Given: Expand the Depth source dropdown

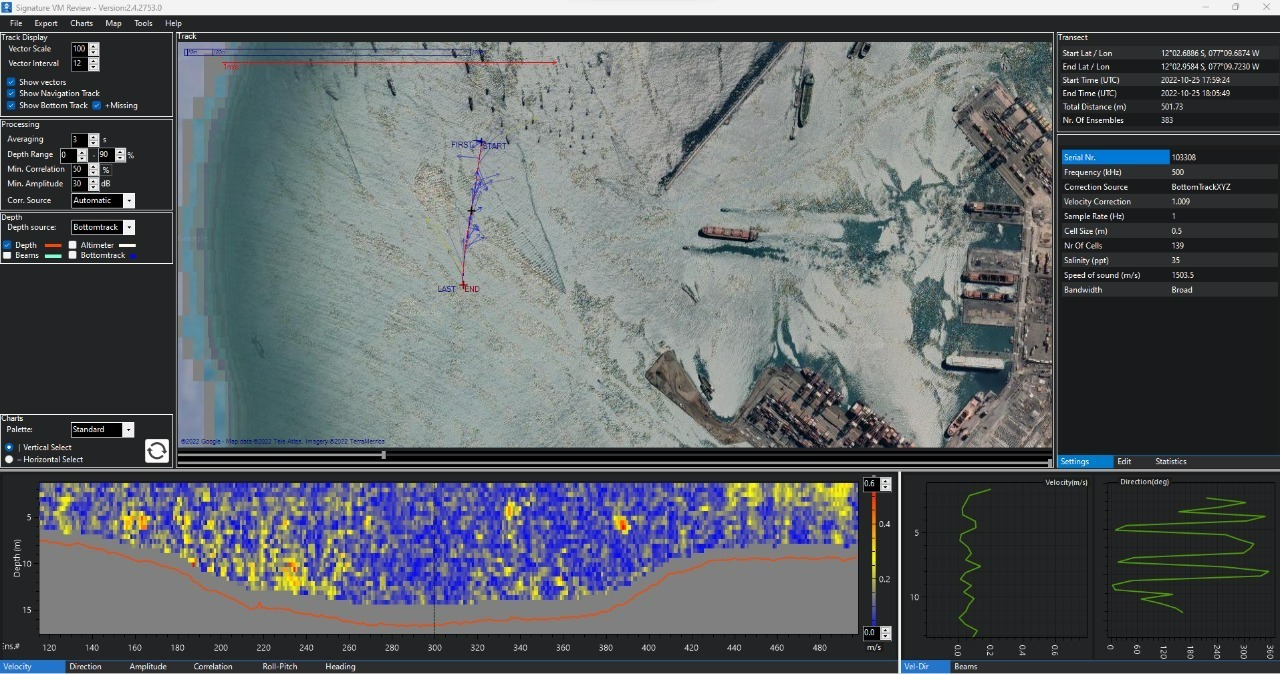Looking at the screenshot, I should (x=128, y=228).
